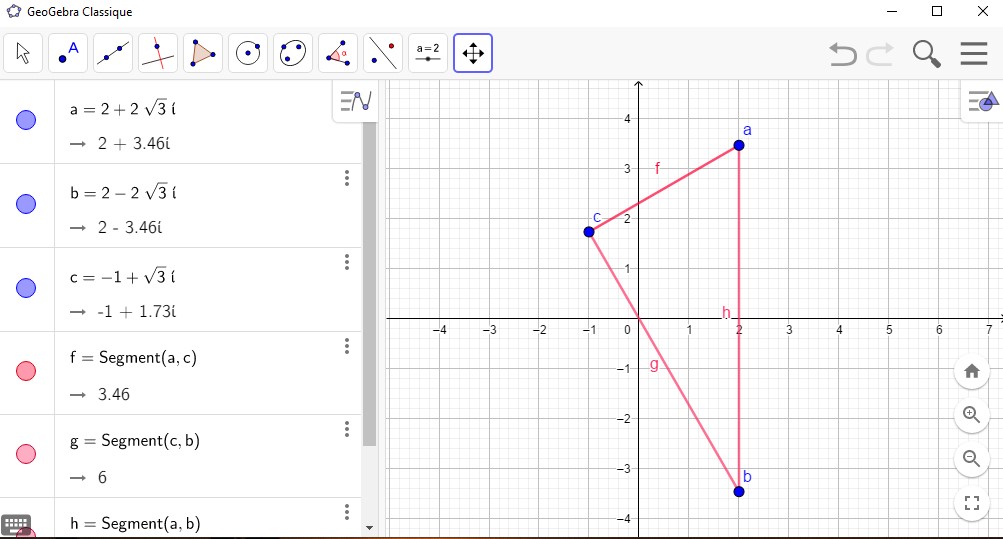Select the Circle with center tool
Screen dimensions: 1003x539
[248, 53]
